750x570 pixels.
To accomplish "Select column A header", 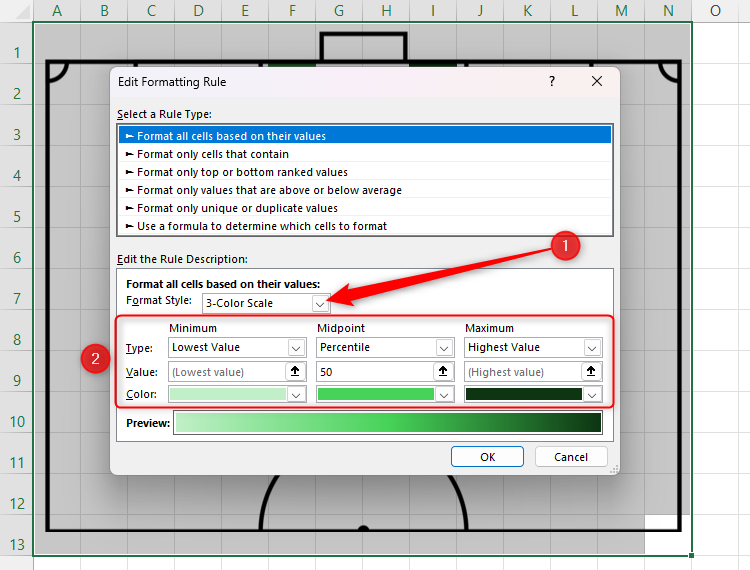I will pos(57,11).
